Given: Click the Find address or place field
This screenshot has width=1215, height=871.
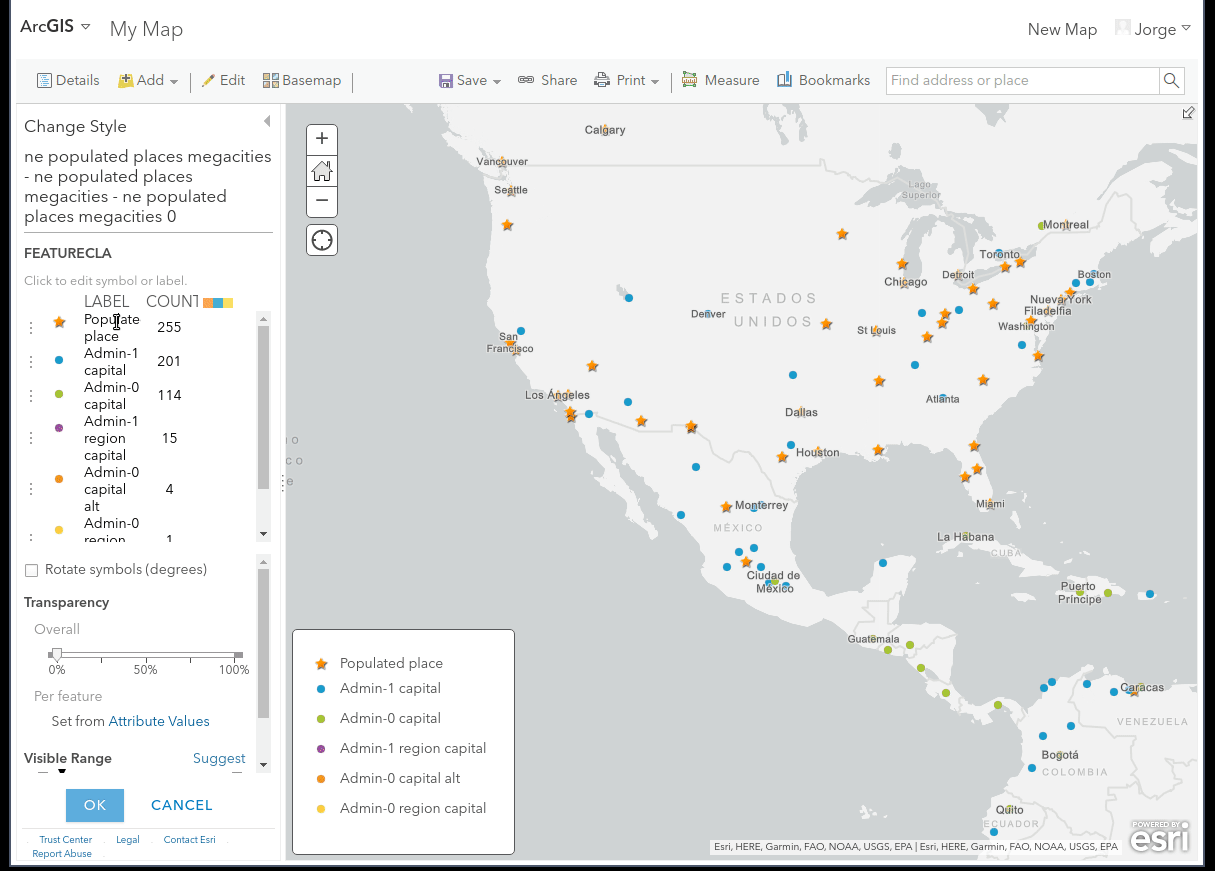Looking at the screenshot, I should coord(1023,81).
